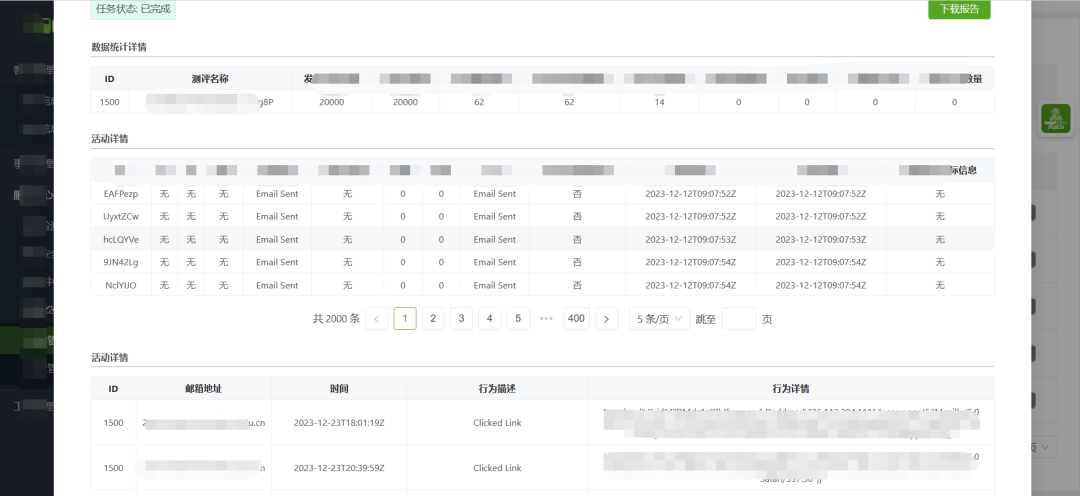The image size is (1080, 496).
Task: Click the pagination ellipsis to skip pages
Action: click(x=546, y=318)
